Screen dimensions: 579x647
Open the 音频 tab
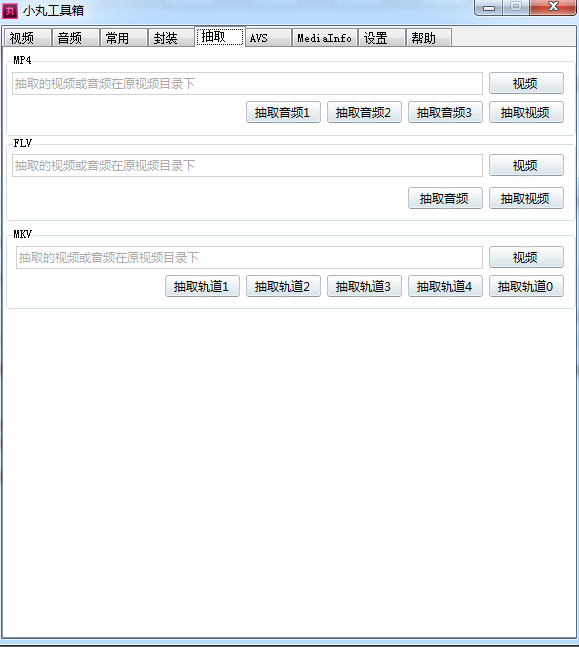click(76, 38)
